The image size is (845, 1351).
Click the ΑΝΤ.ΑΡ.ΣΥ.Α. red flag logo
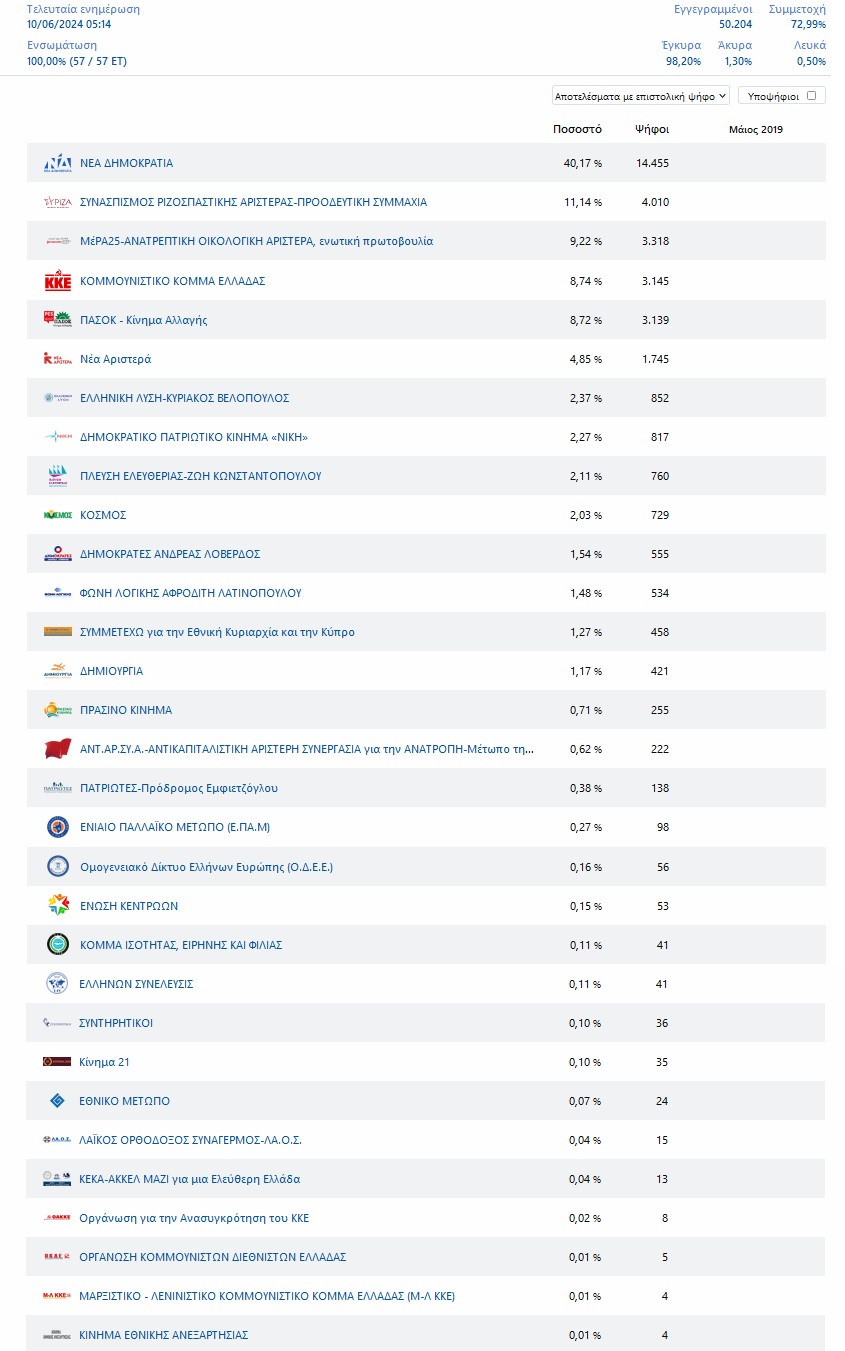tap(58, 749)
